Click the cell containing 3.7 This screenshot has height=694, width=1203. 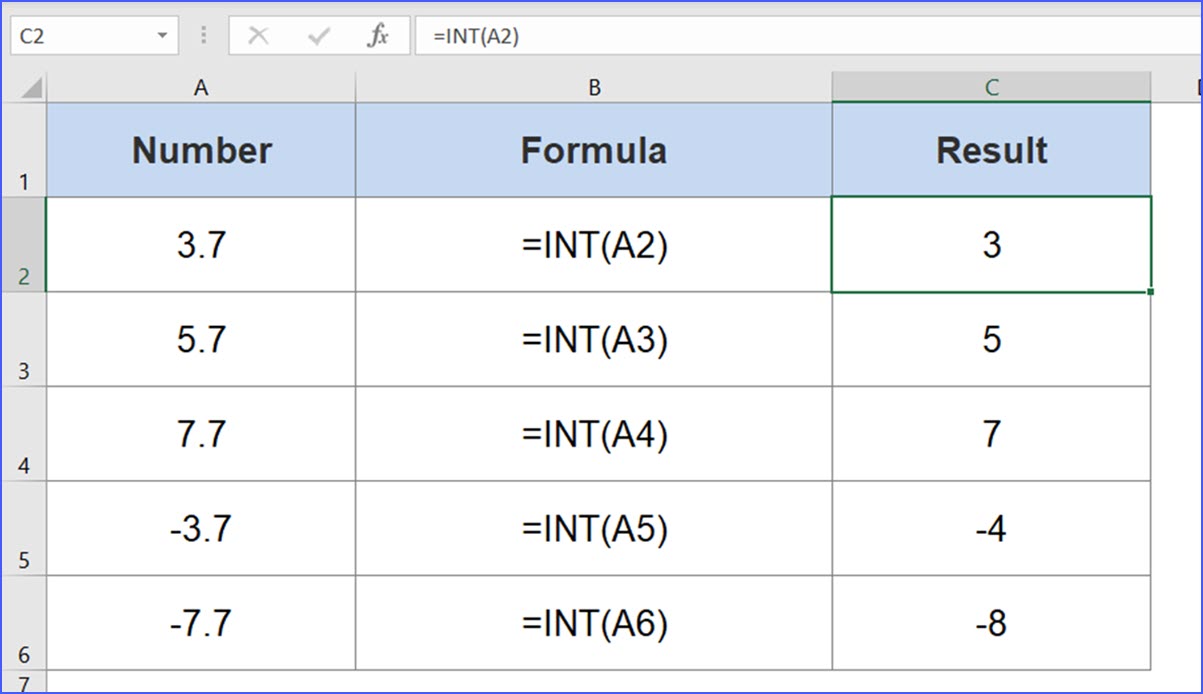coord(200,245)
